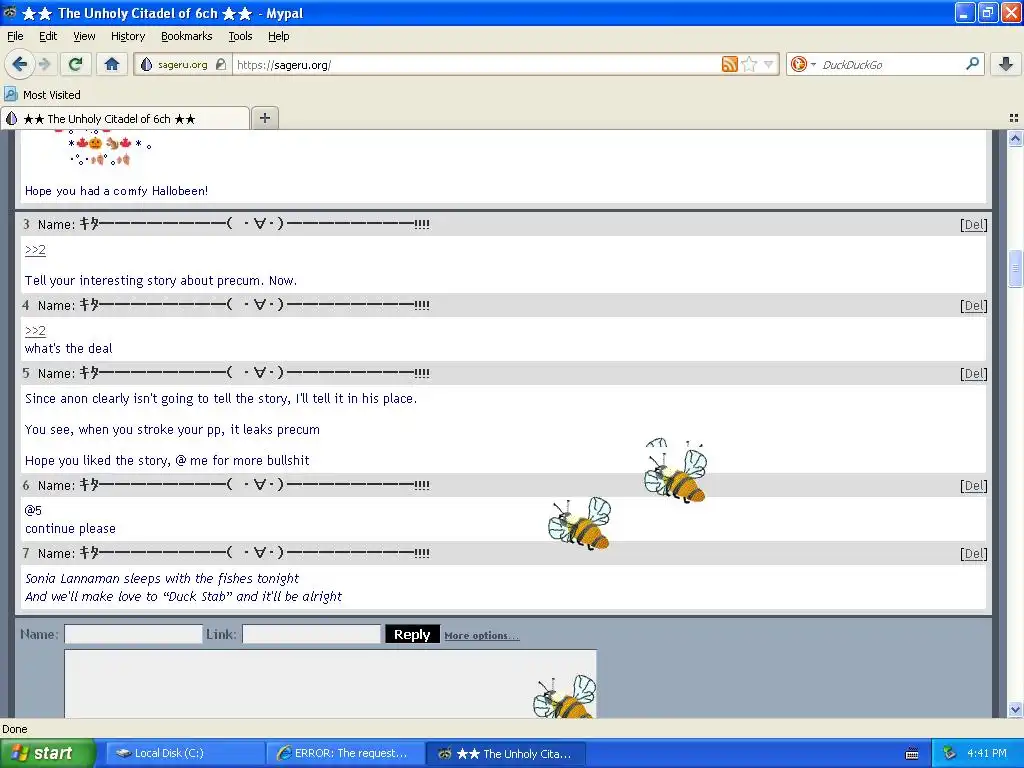Click the text 'continue please'
1024x768 pixels.
coord(71,528)
